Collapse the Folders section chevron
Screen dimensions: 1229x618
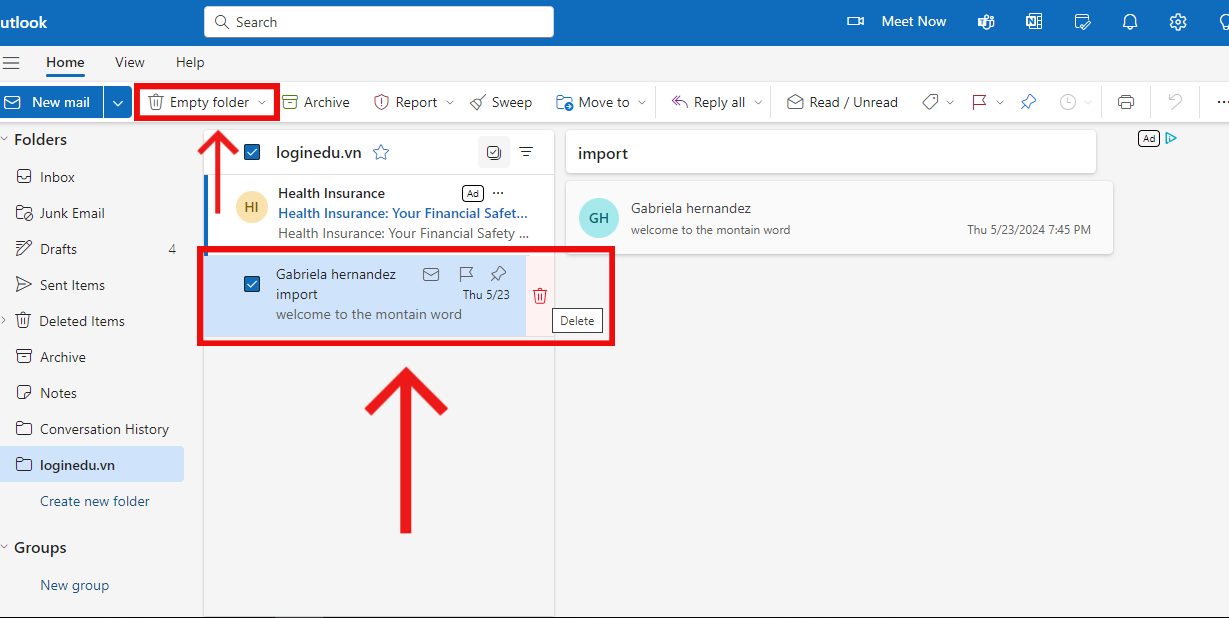coord(4,139)
